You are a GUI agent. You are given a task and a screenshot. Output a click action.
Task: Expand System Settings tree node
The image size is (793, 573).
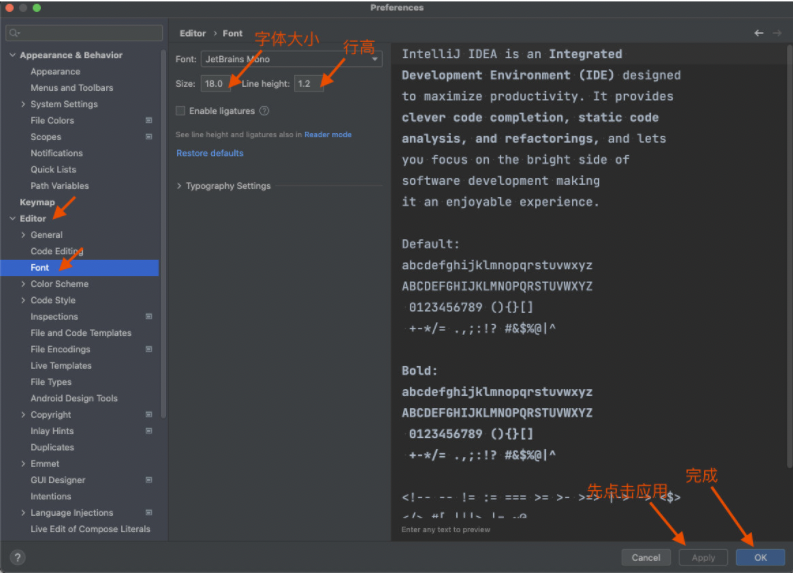(x=23, y=104)
